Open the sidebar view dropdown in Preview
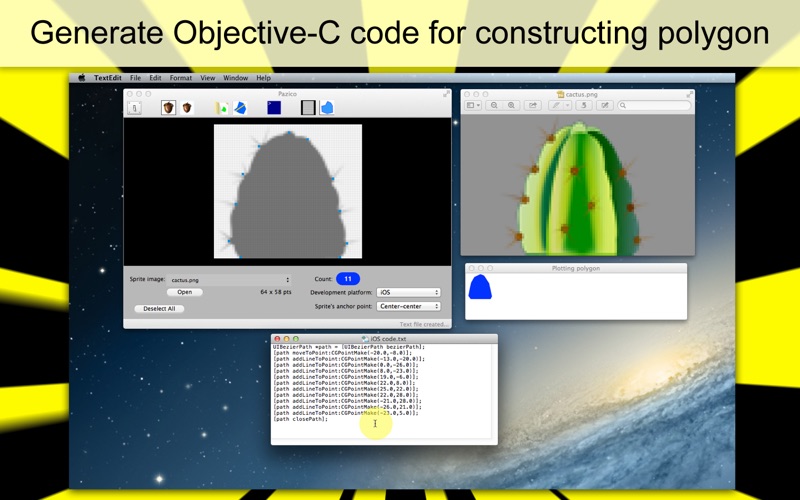Screen dimensions: 800x500 coord(472,105)
